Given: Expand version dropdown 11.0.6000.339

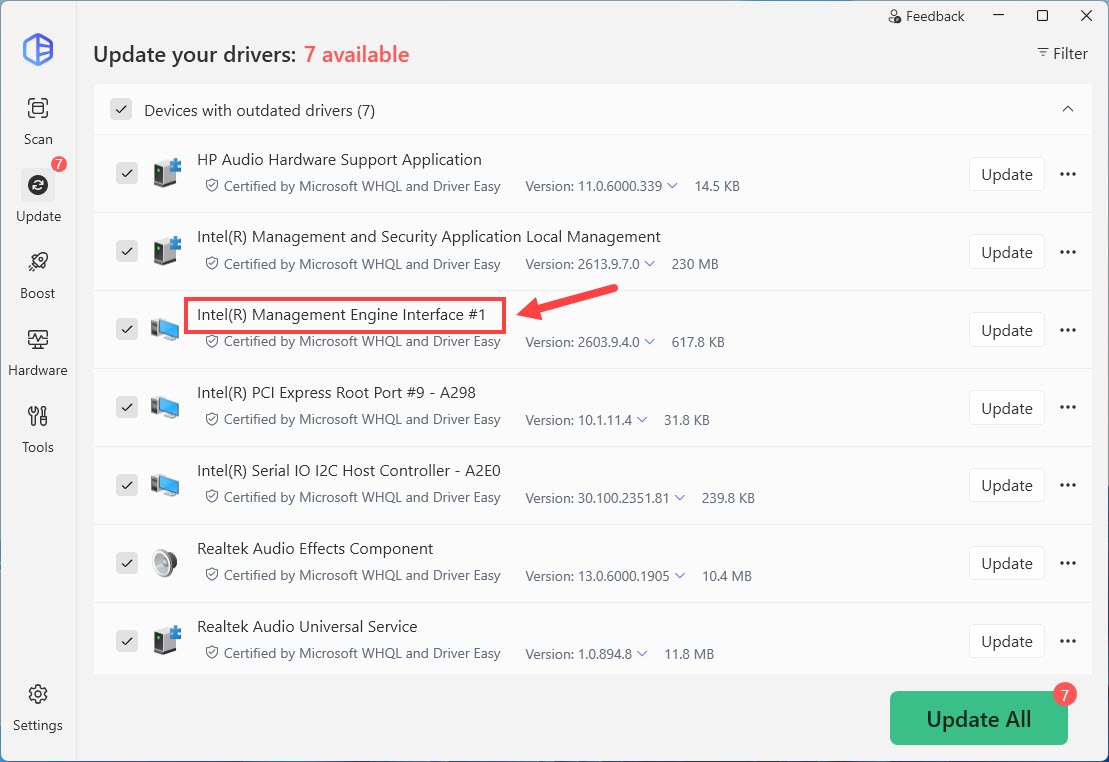Looking at the screenshot, I should tap(672, 186).
